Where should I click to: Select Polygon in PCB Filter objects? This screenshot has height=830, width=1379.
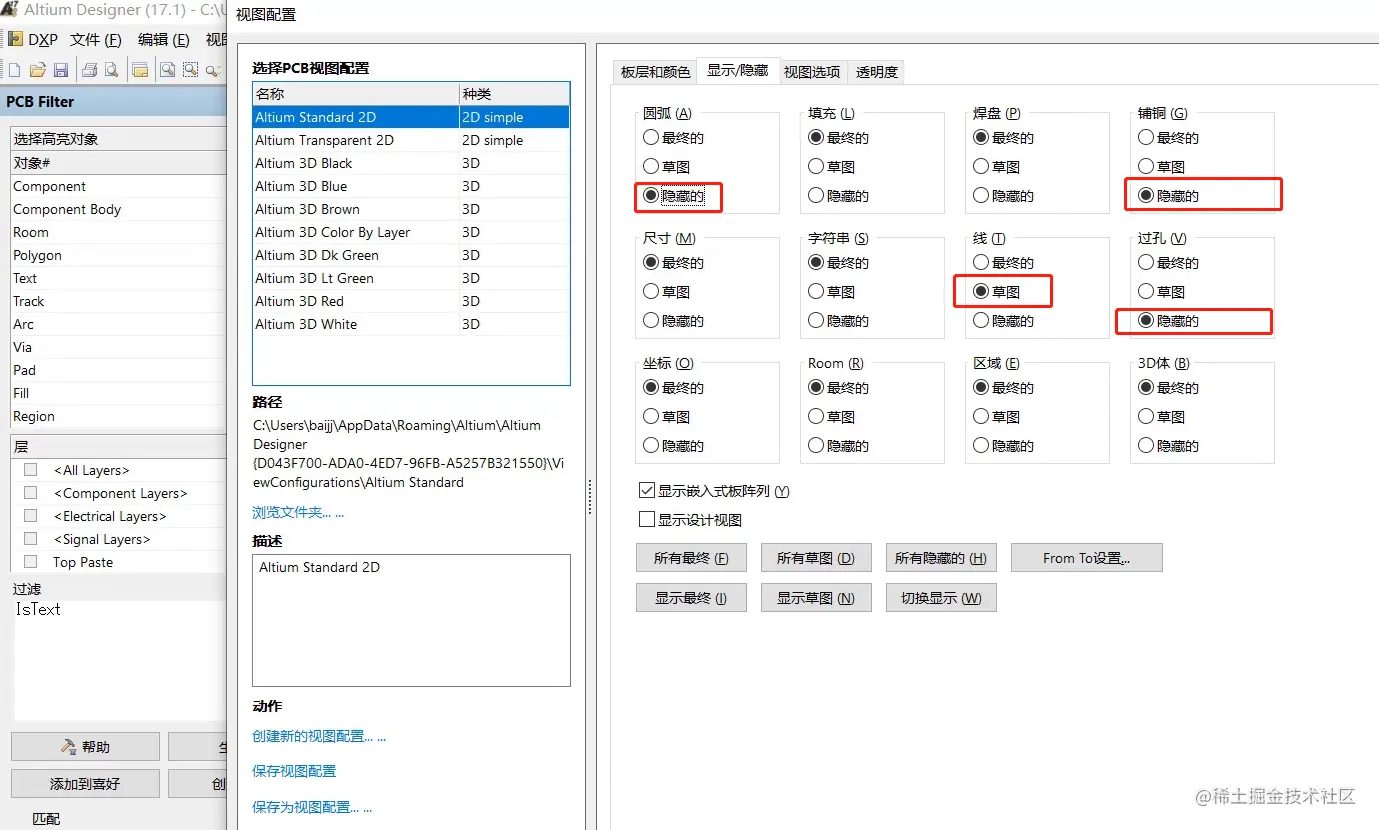click(119, 255)
